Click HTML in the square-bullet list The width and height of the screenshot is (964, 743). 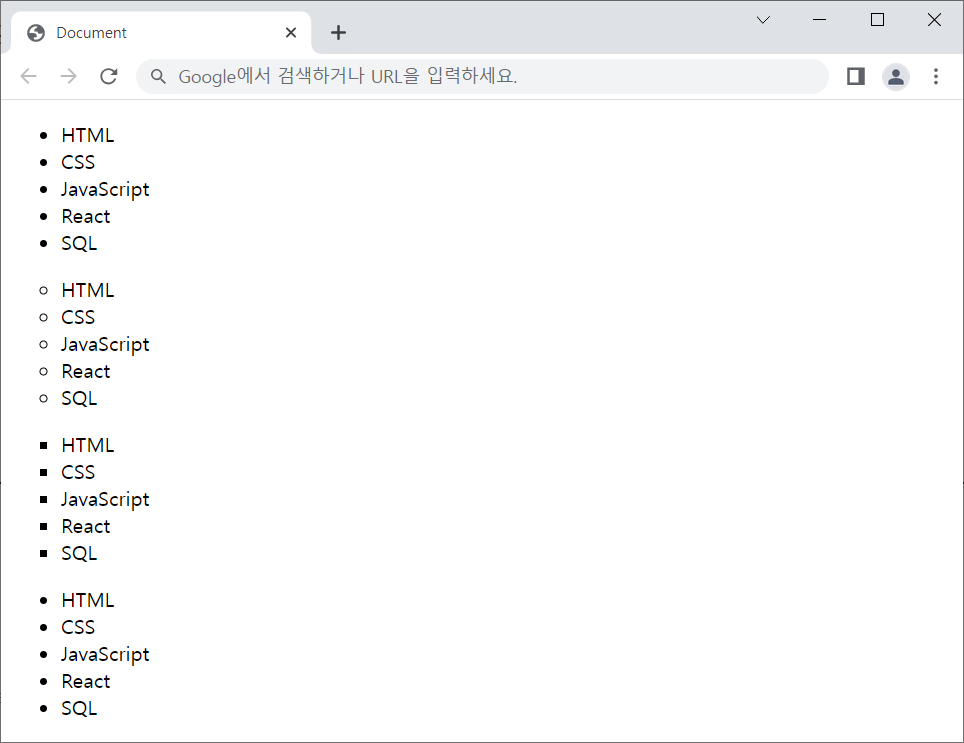coord(88,445)
